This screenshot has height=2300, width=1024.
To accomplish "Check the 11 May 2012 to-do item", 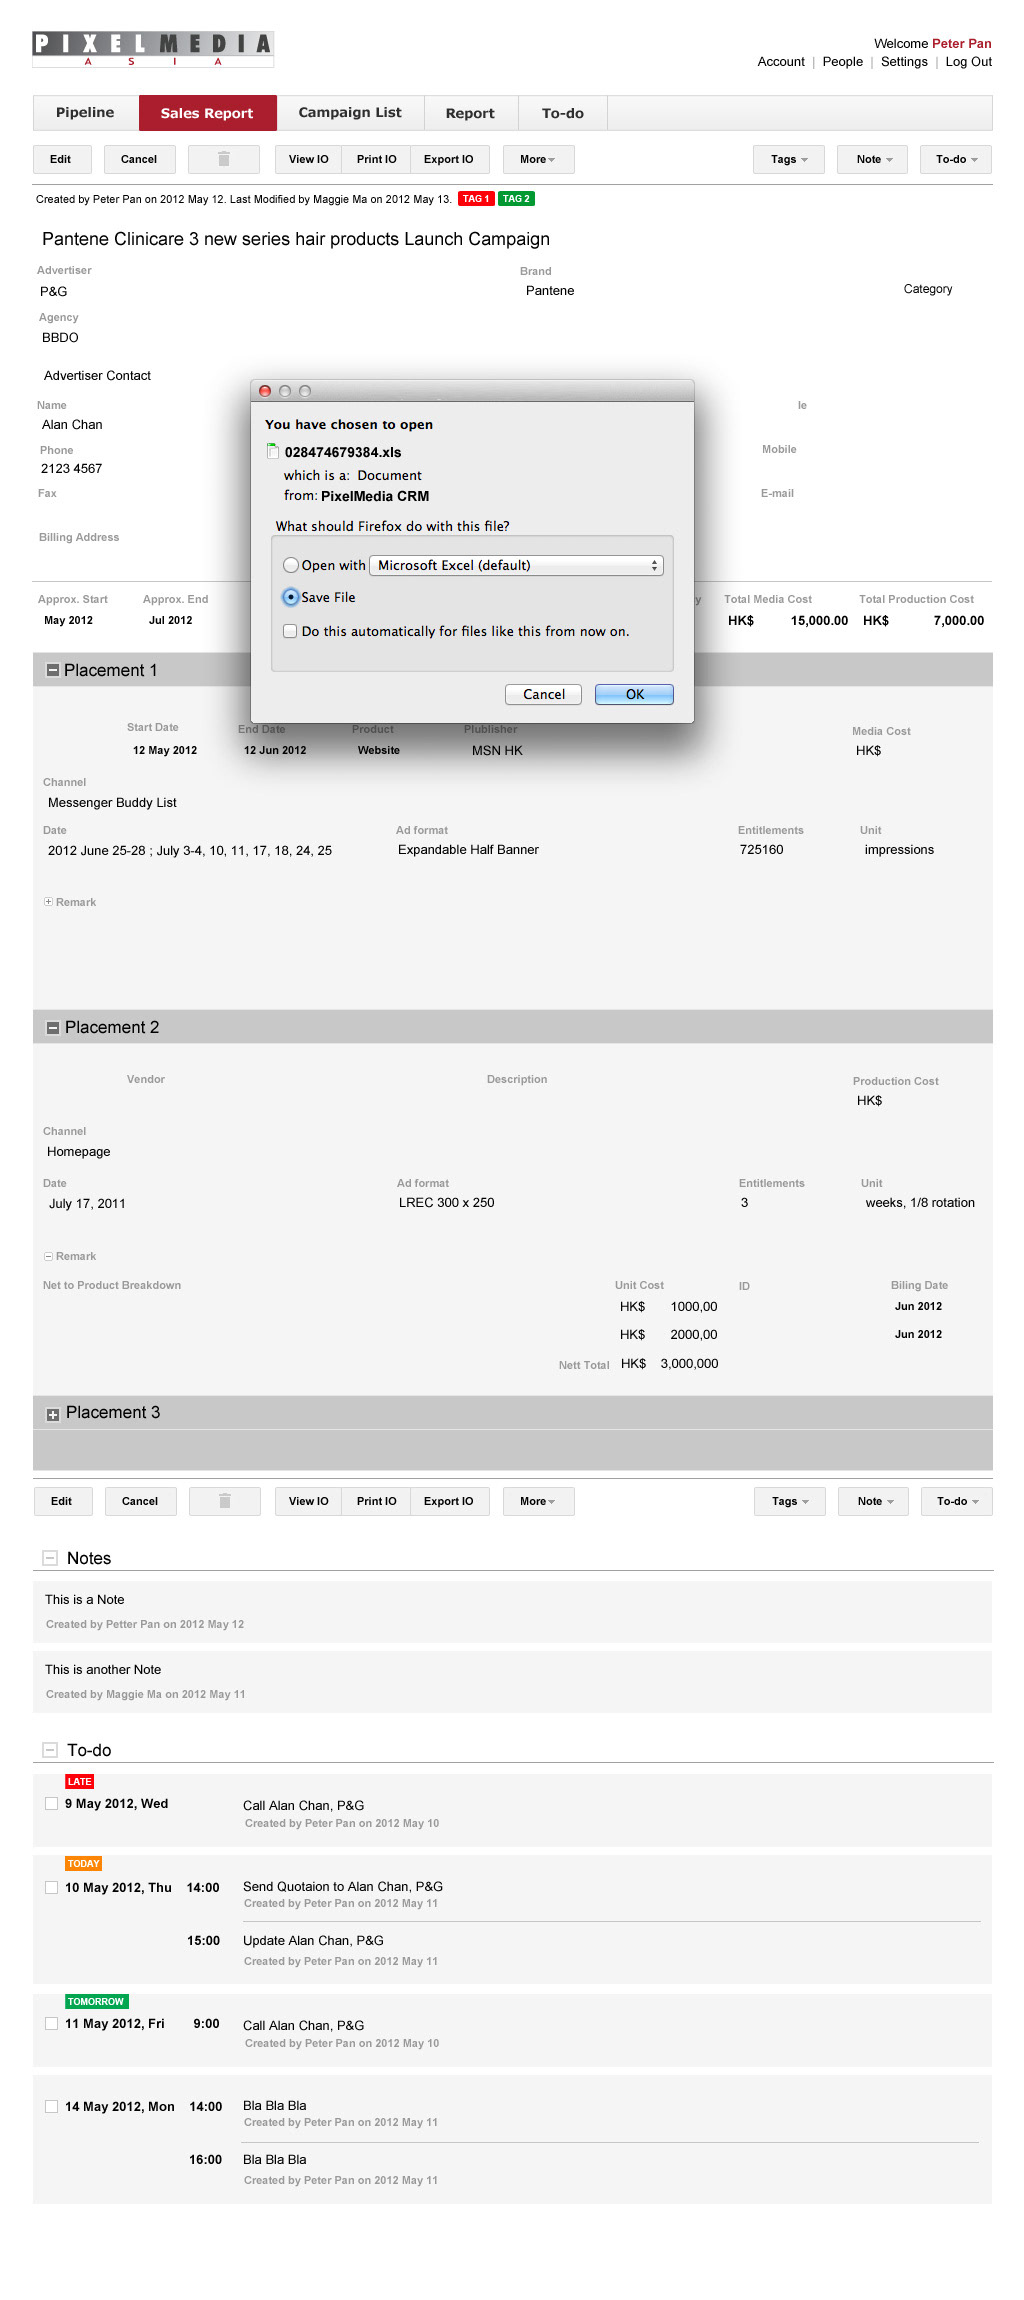I will pyautogui.click(x=51, y=2024).
